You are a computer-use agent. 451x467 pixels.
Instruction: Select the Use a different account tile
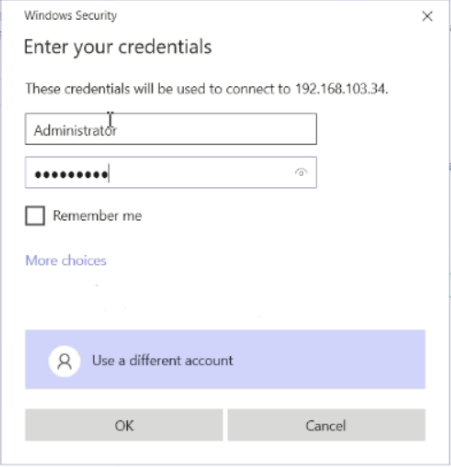225,359
